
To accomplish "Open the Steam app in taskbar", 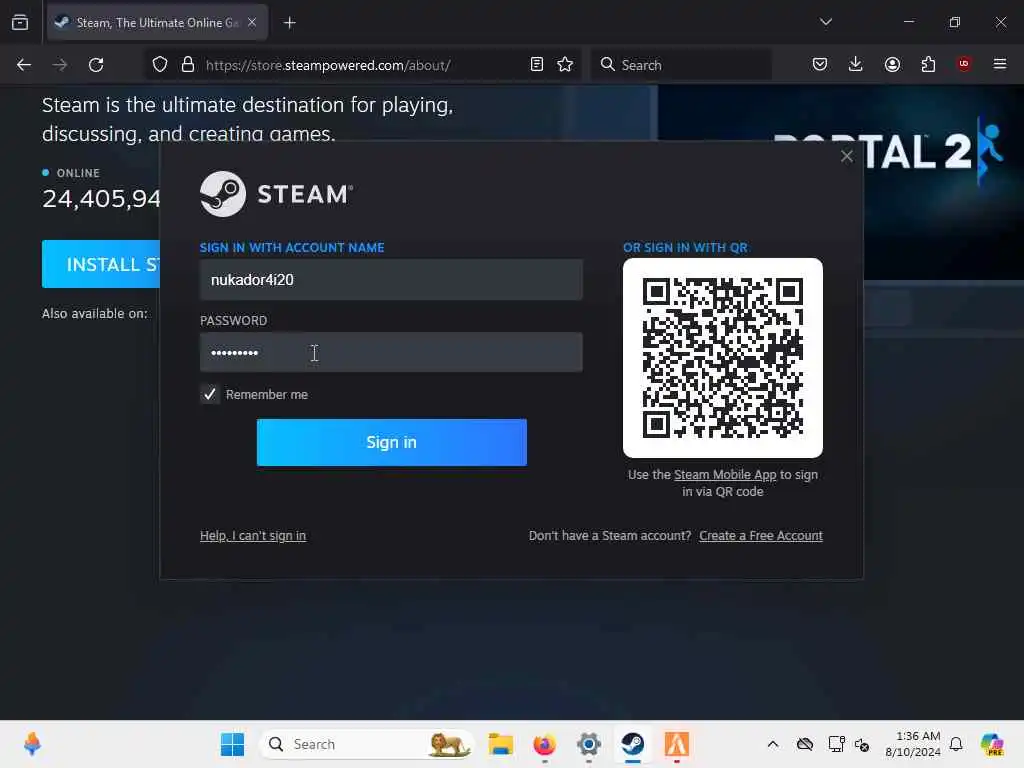I will coord(633,744).
